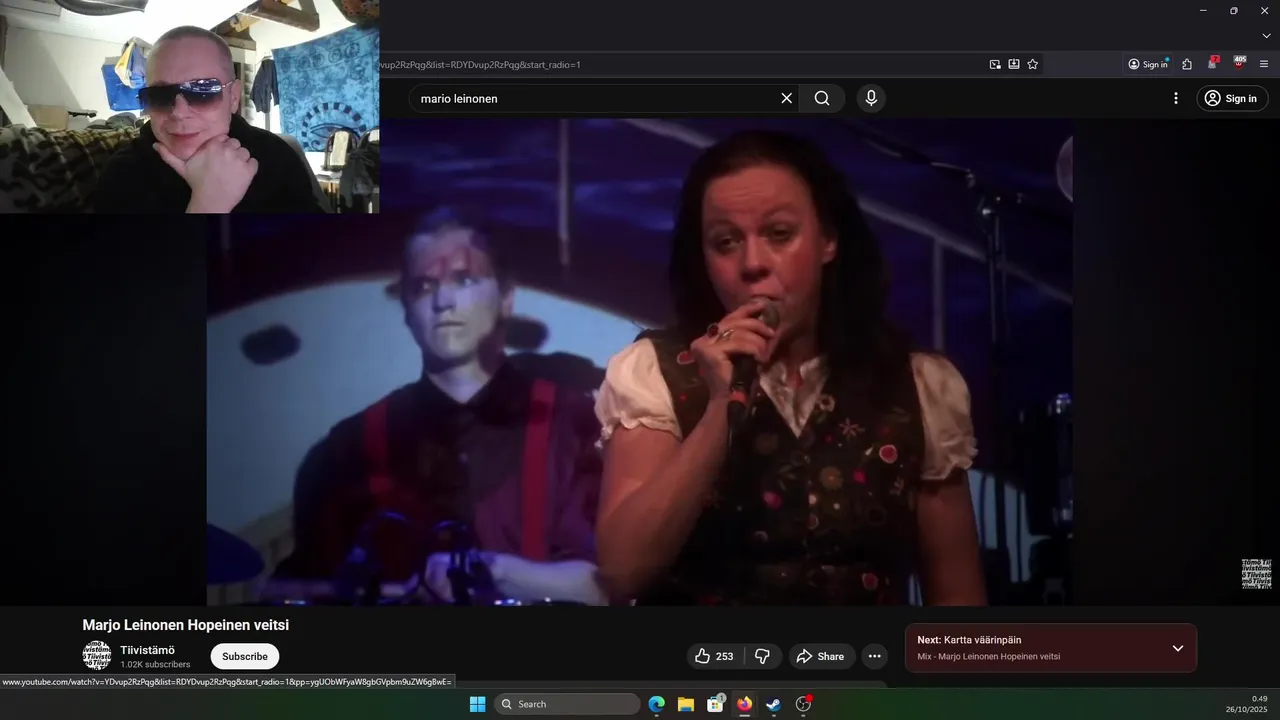Click the magnifier search button on YouTube
The height and width of the screenshot is (720, 1280).
(822, 98)
